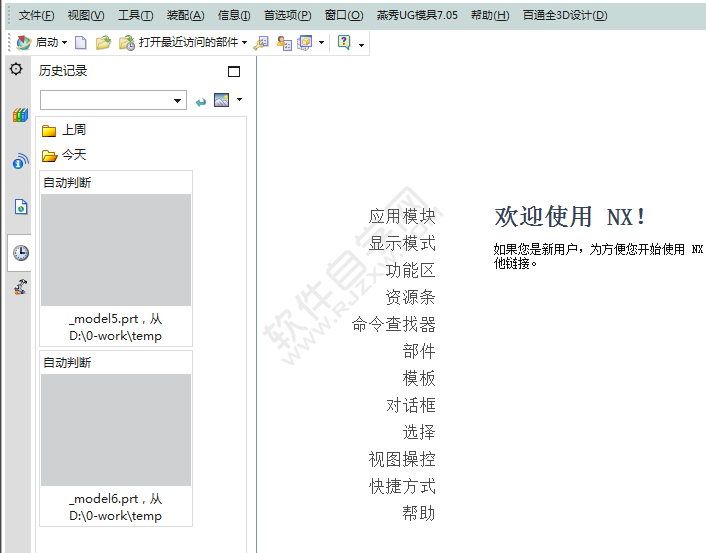Click the green return arrow icon
706x553 pixels.
(201, 102)
